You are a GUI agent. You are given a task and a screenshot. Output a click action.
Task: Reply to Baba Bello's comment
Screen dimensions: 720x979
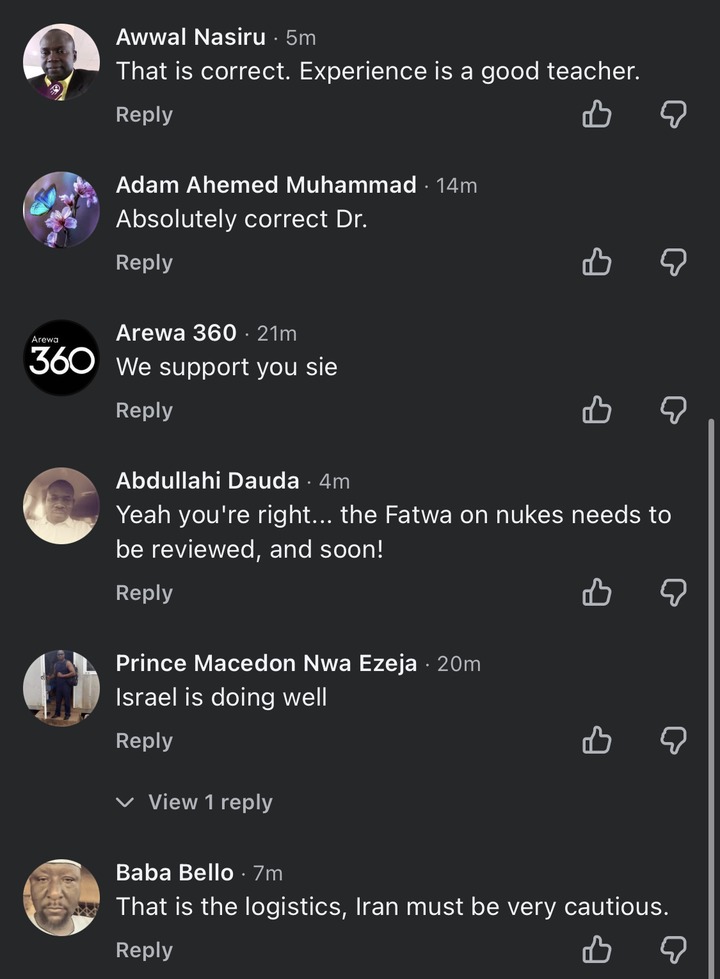click(144, 950)
